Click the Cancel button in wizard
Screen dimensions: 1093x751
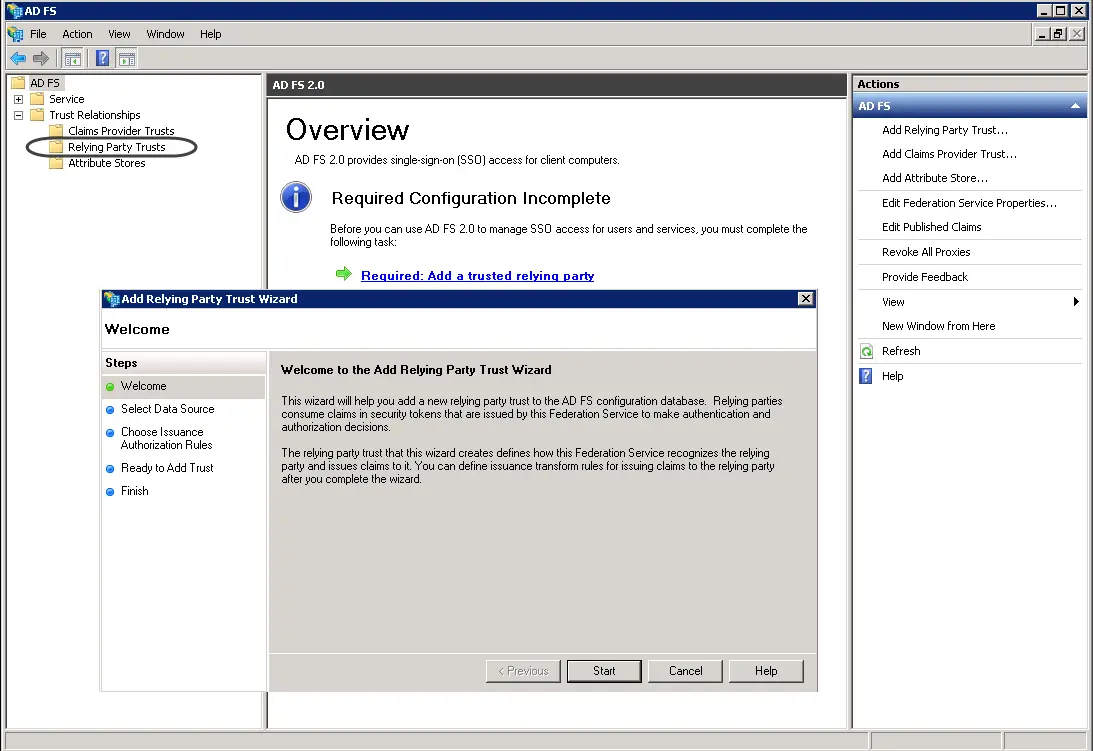(685, 671)
